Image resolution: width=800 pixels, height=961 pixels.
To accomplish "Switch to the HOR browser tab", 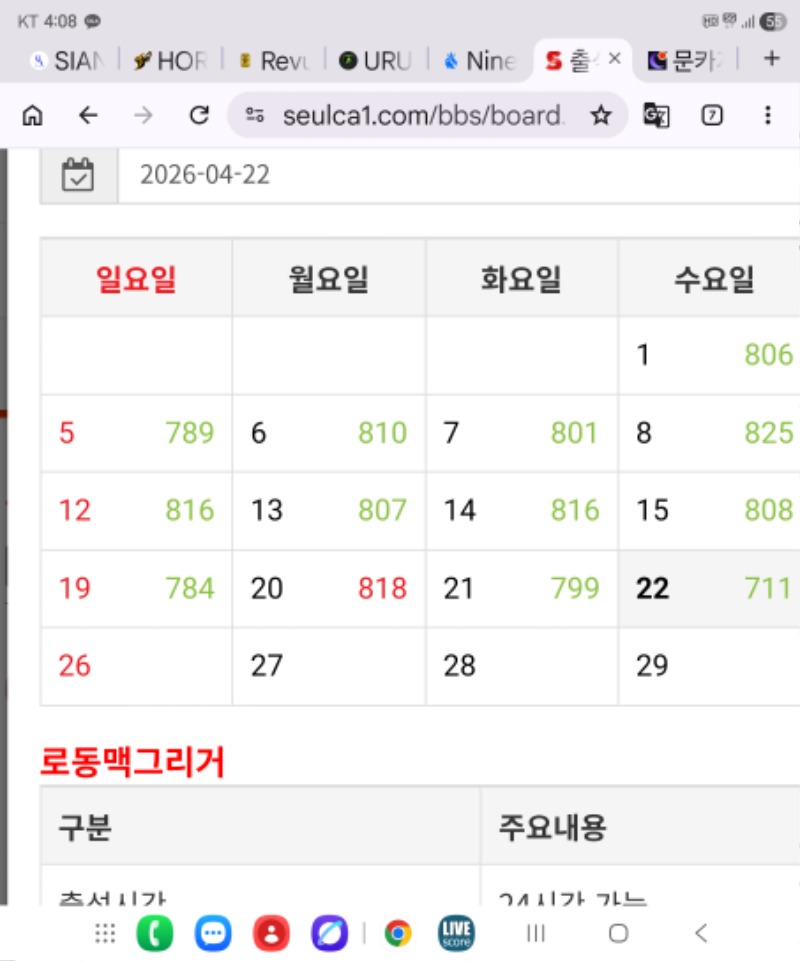I will 170,61.
